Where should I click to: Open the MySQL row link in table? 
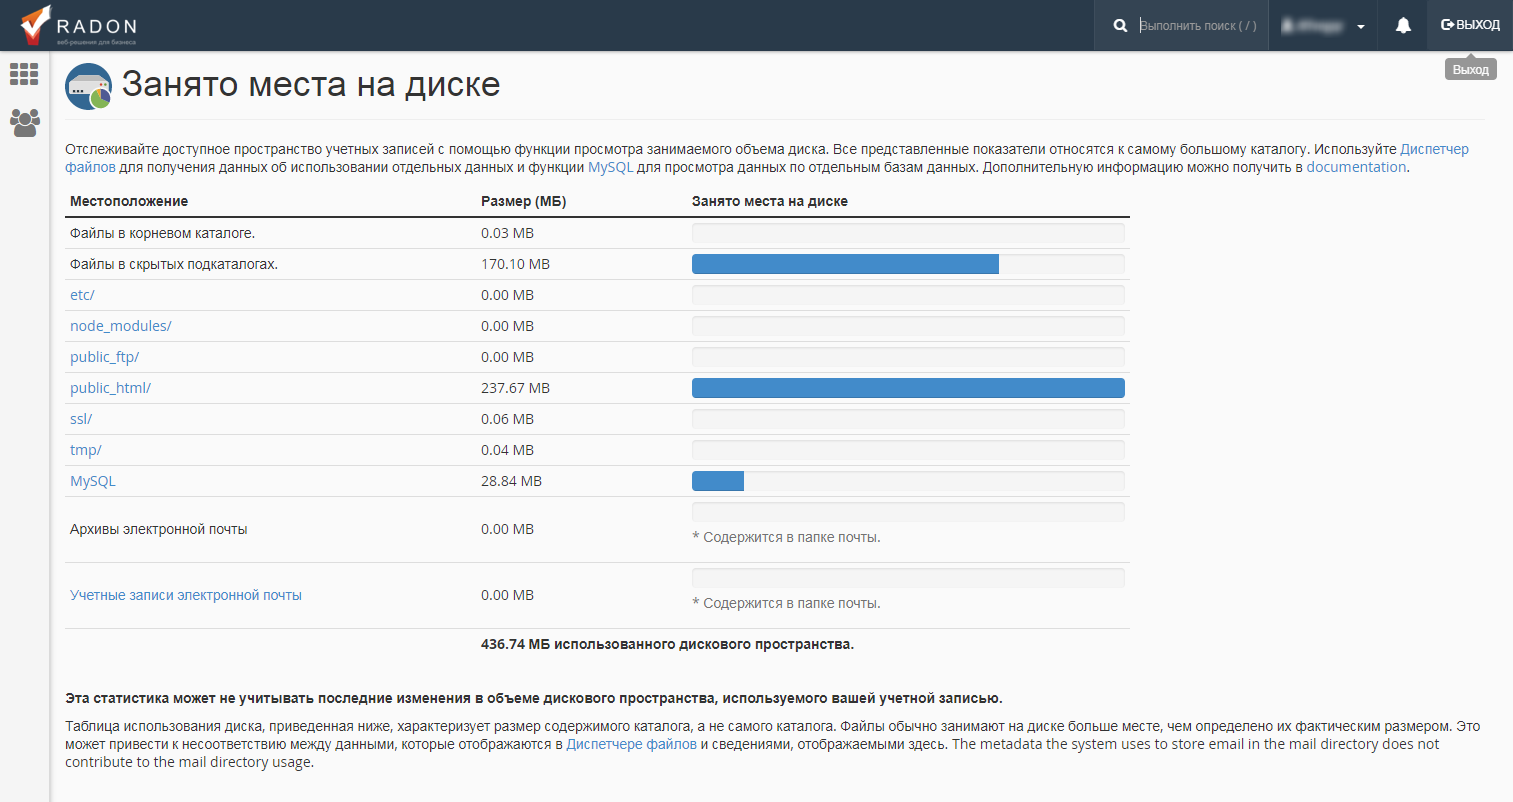[x=93, y=481]
